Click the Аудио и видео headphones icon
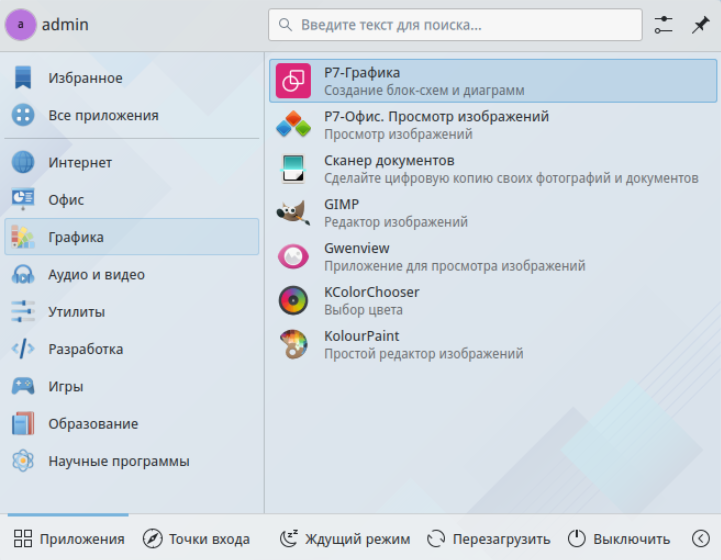 [x=23, y=274]
